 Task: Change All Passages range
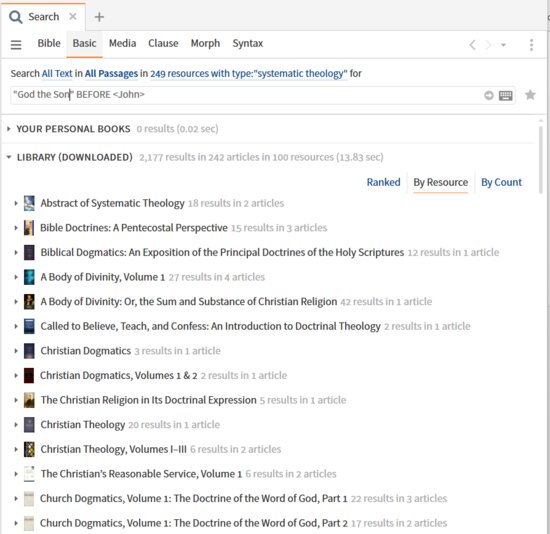111,74
